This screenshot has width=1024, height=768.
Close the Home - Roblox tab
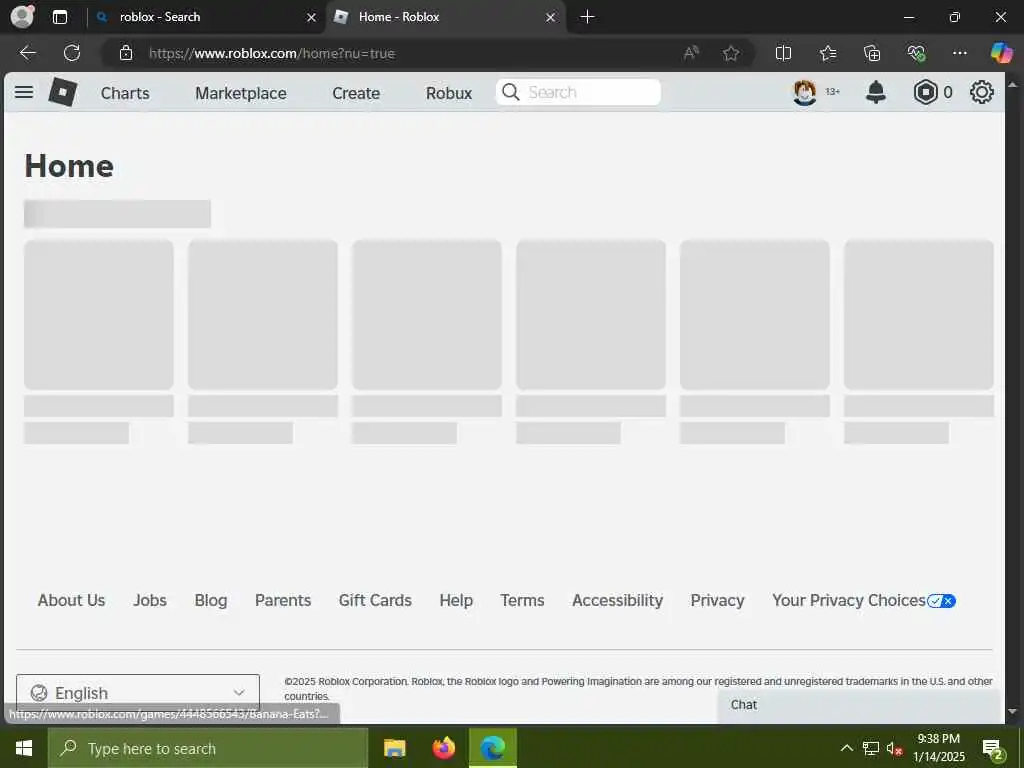pyautogui.click(x=551, y=18)
